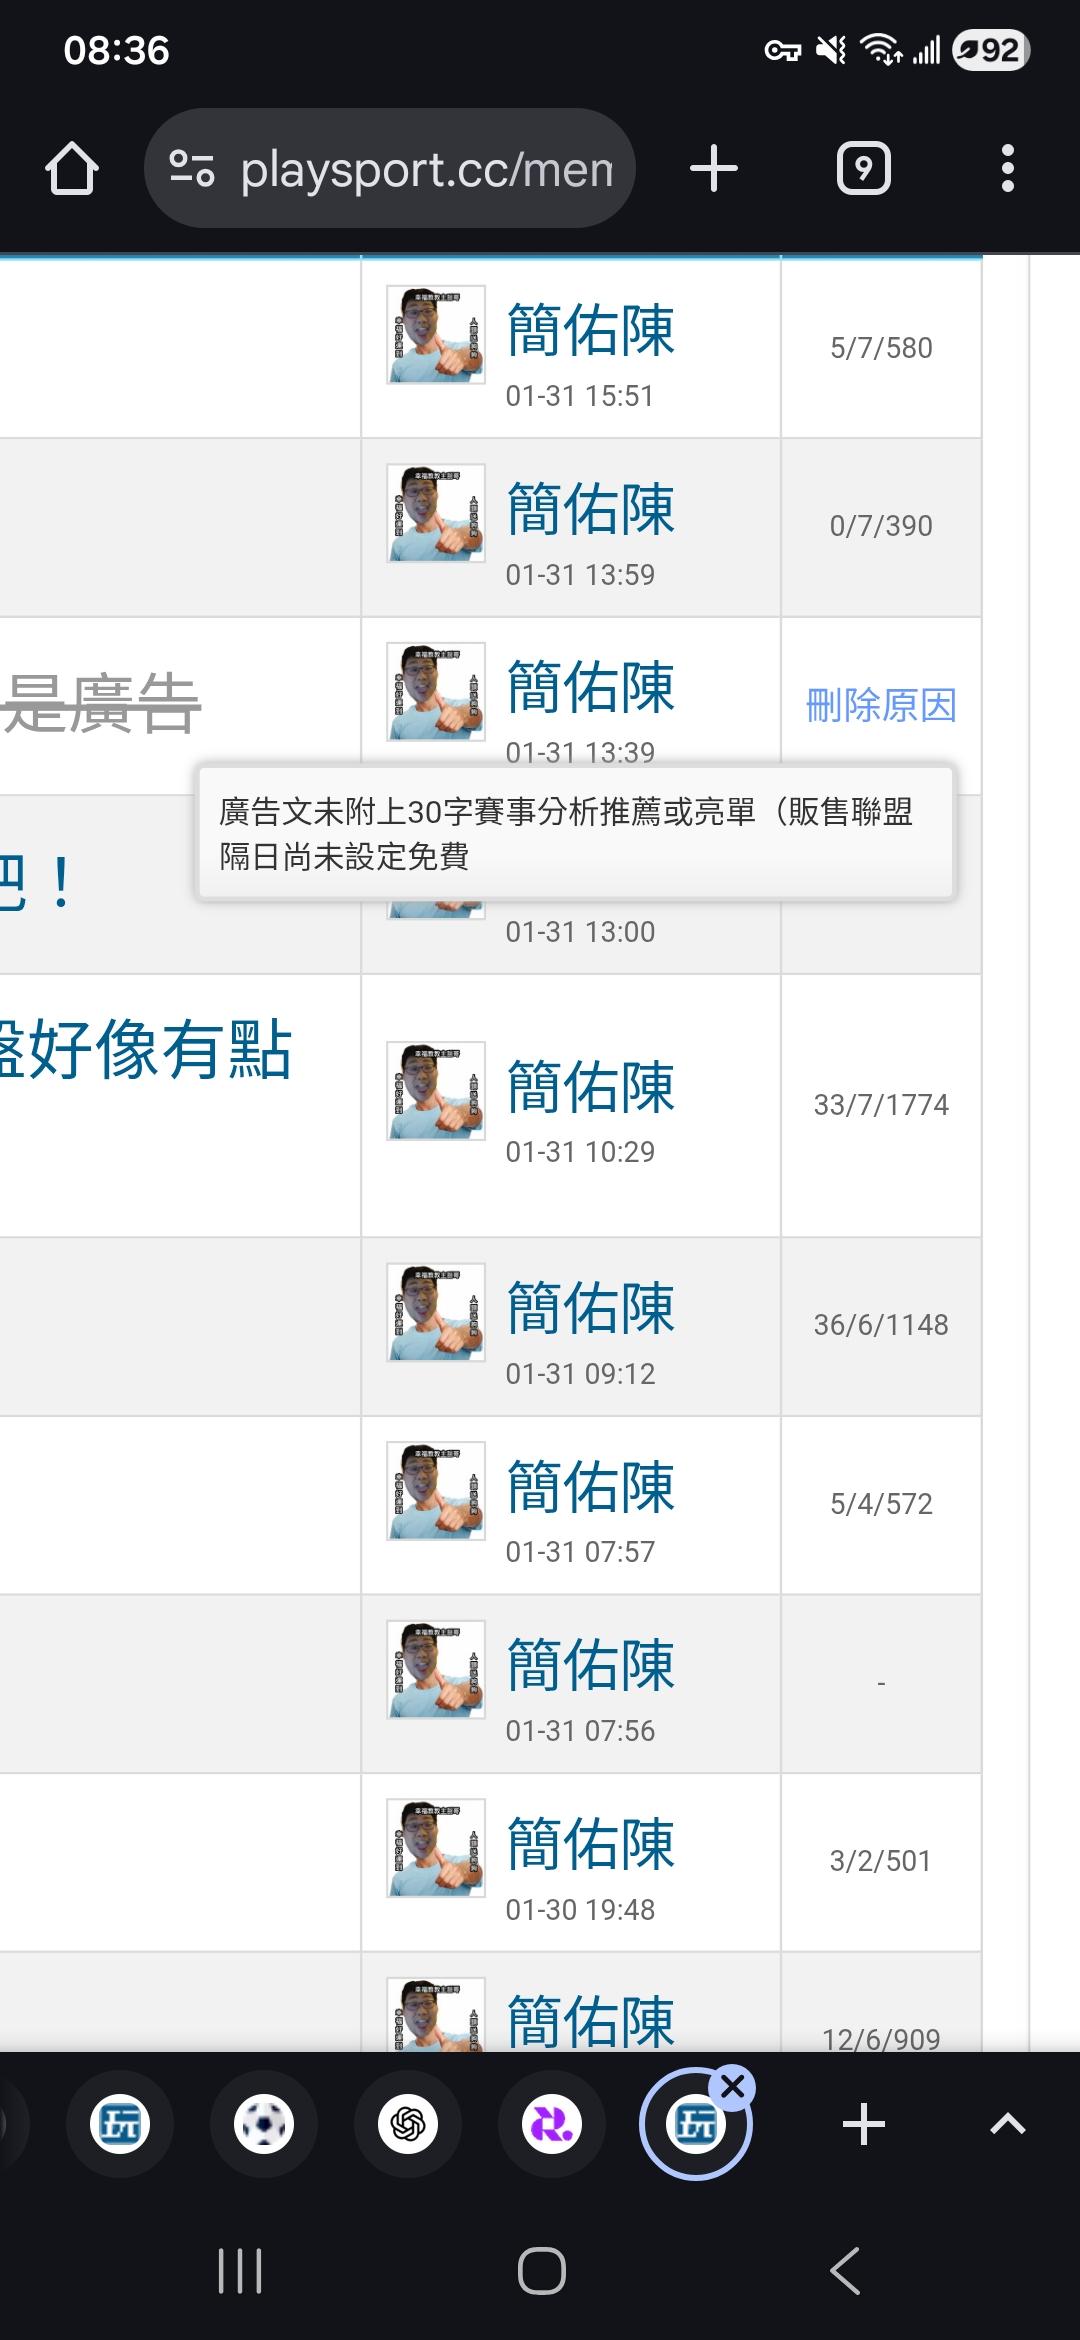The width and height of the screenshot is (1080, 2340).
Task: Open the browser three-dot menu
Action: (x=1008, y=168)
